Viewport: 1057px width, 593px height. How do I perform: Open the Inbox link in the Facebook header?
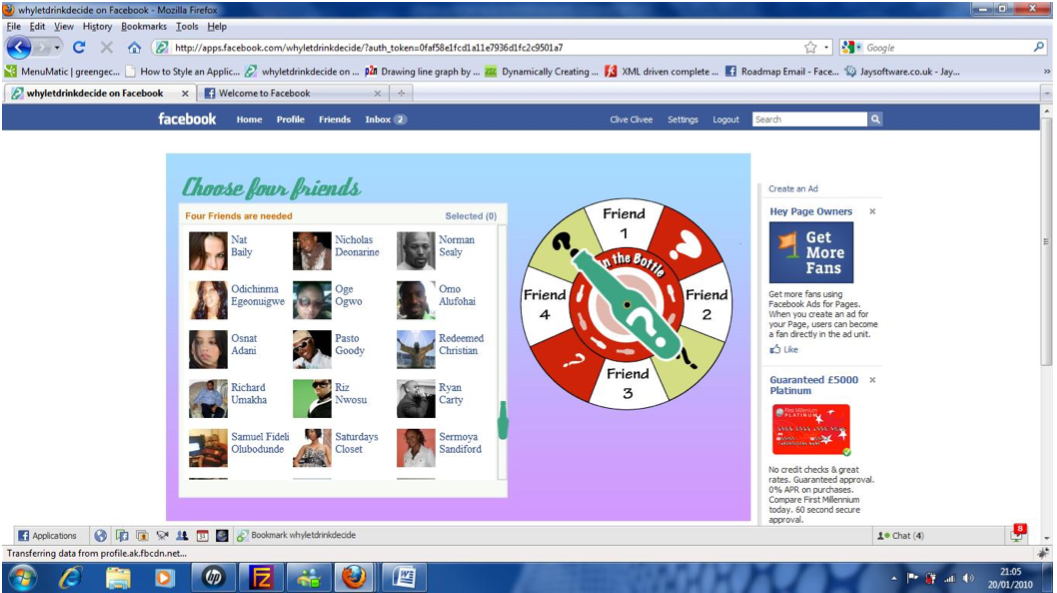[385, 119]
